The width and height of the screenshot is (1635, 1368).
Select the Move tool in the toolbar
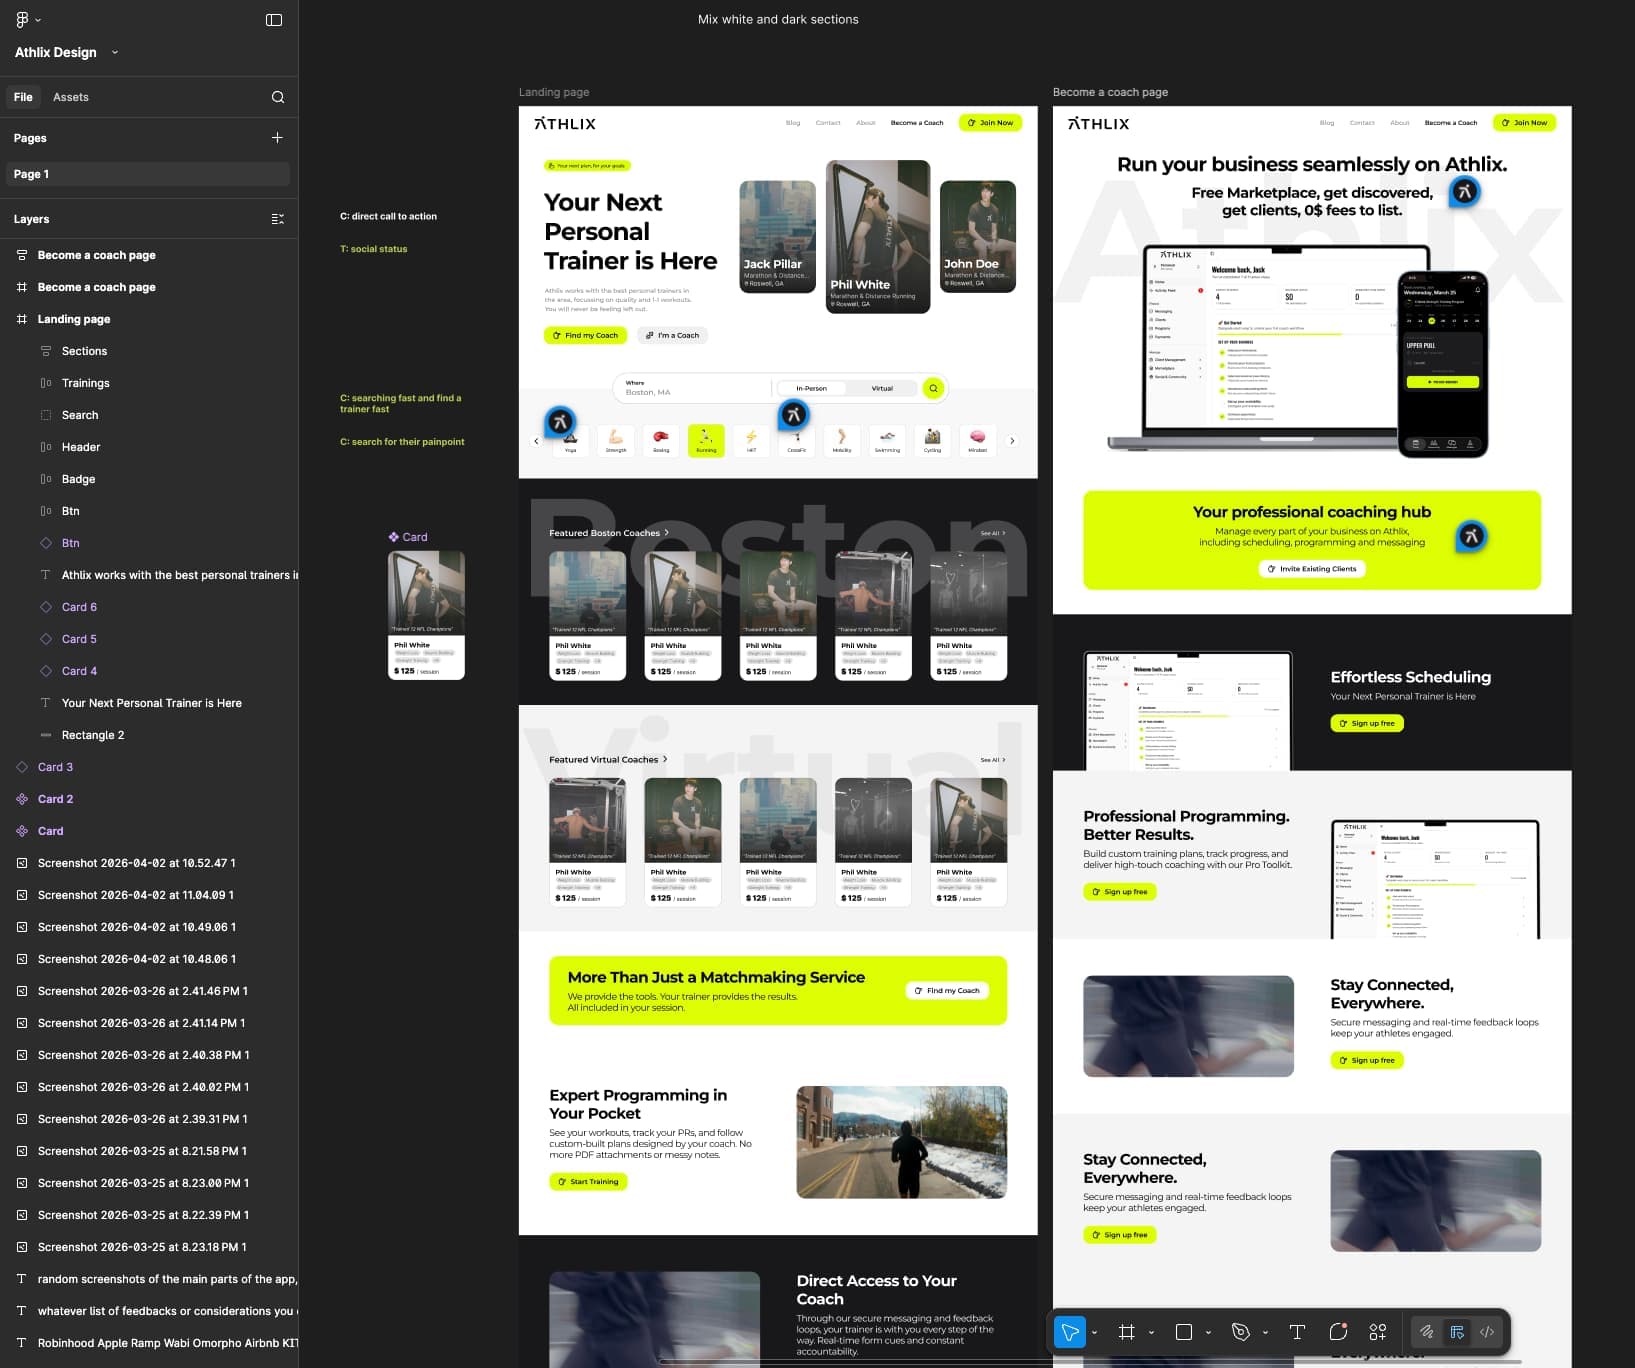(1069, 1332)
